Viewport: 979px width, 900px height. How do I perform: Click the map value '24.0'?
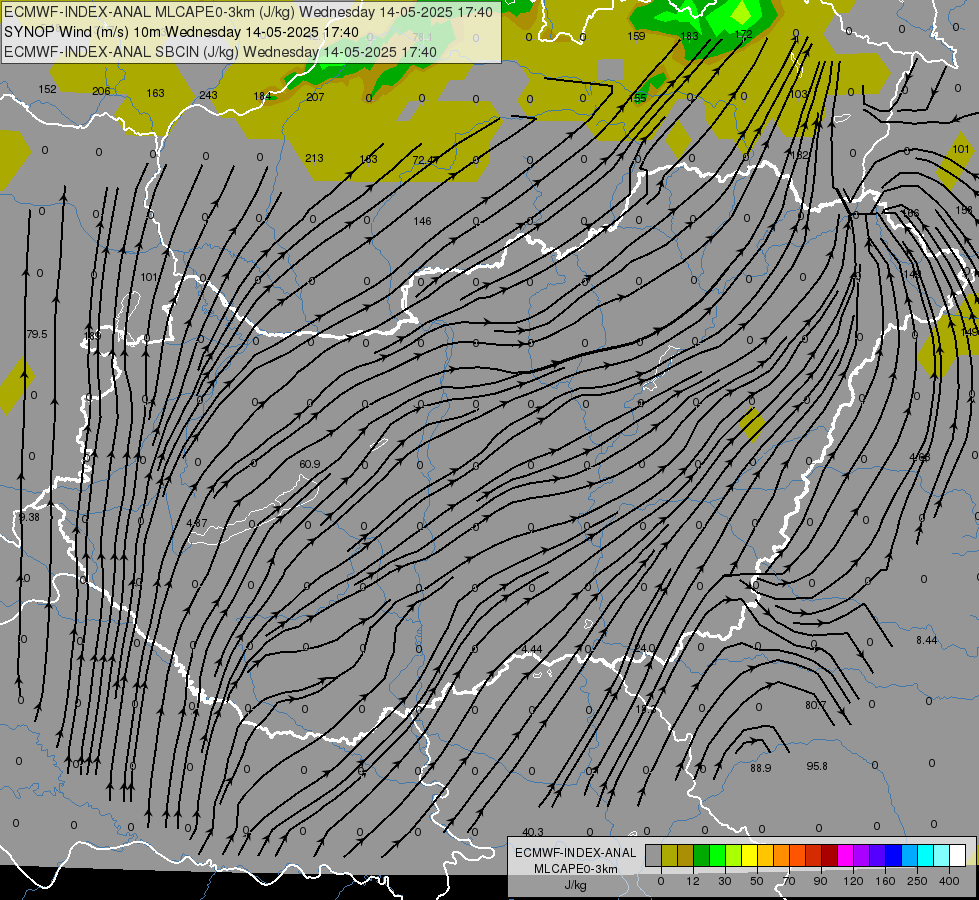[644, 648]
